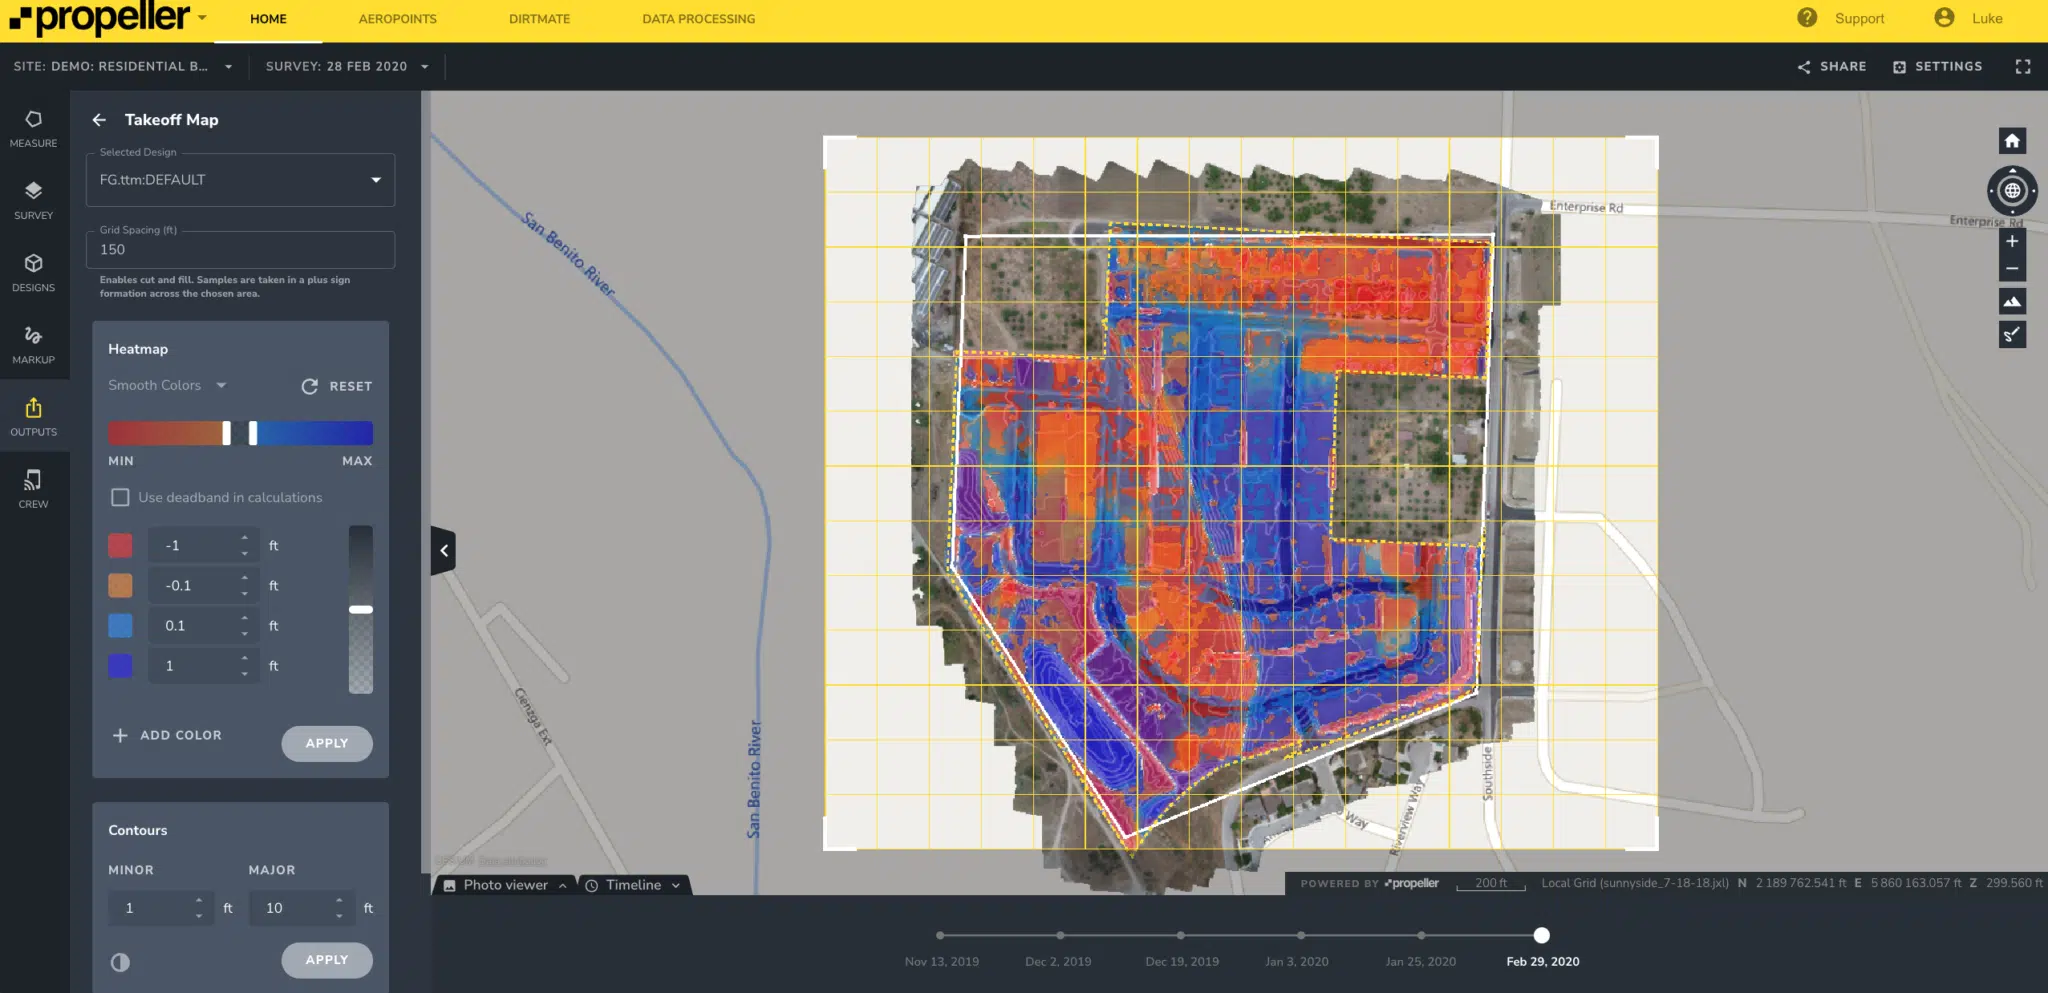Enter fullscreen mode

tap(2023, 67)
